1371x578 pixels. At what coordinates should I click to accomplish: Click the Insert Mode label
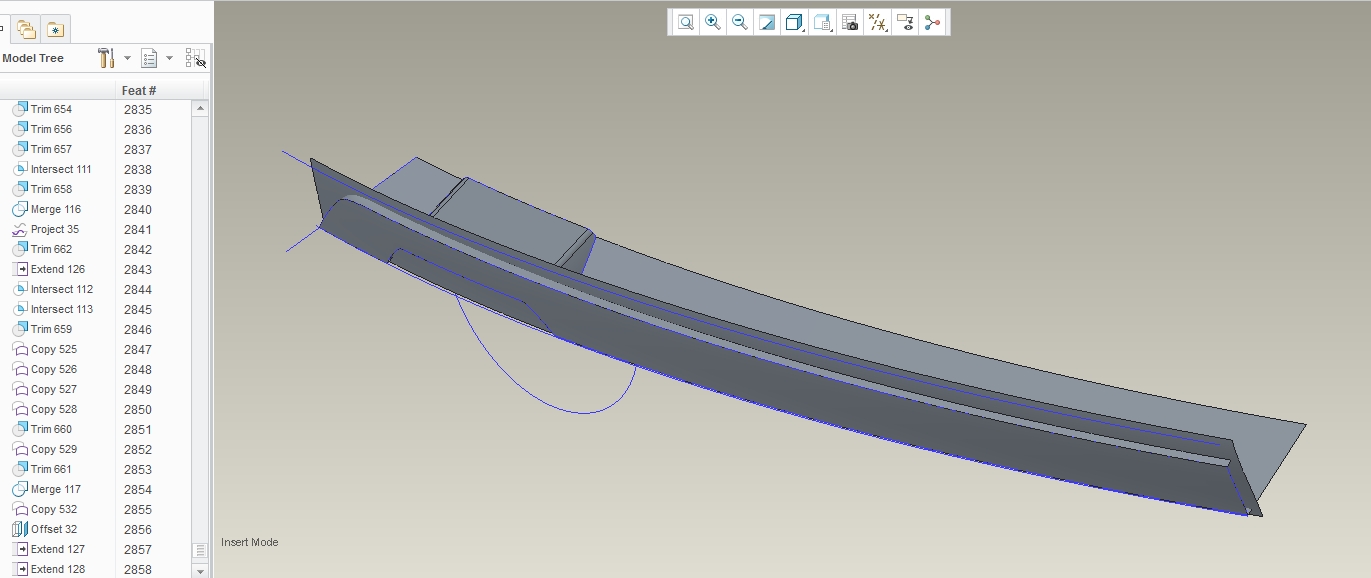pyautogui.click(x=250, y=542)
